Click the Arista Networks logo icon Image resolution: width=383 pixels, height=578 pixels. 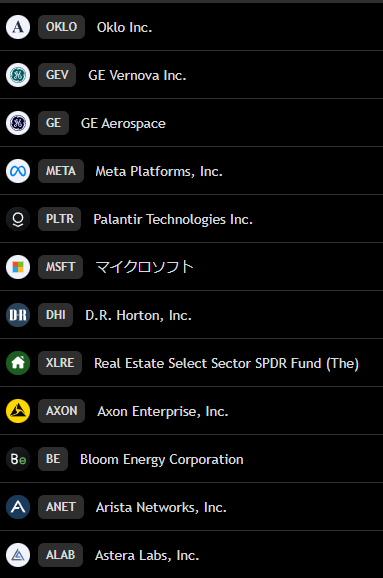point(18,507)
